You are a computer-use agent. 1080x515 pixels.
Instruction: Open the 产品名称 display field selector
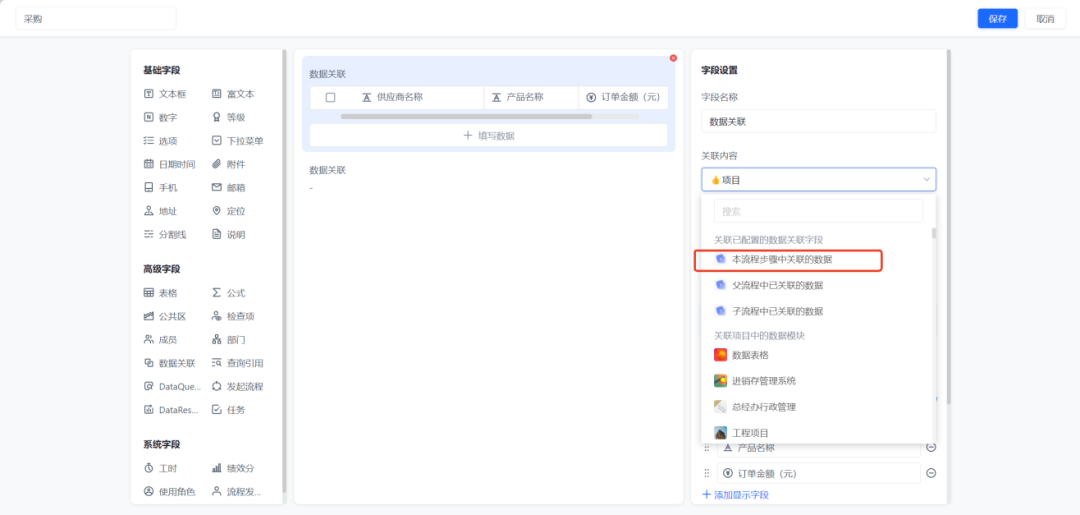click(818, 448)
